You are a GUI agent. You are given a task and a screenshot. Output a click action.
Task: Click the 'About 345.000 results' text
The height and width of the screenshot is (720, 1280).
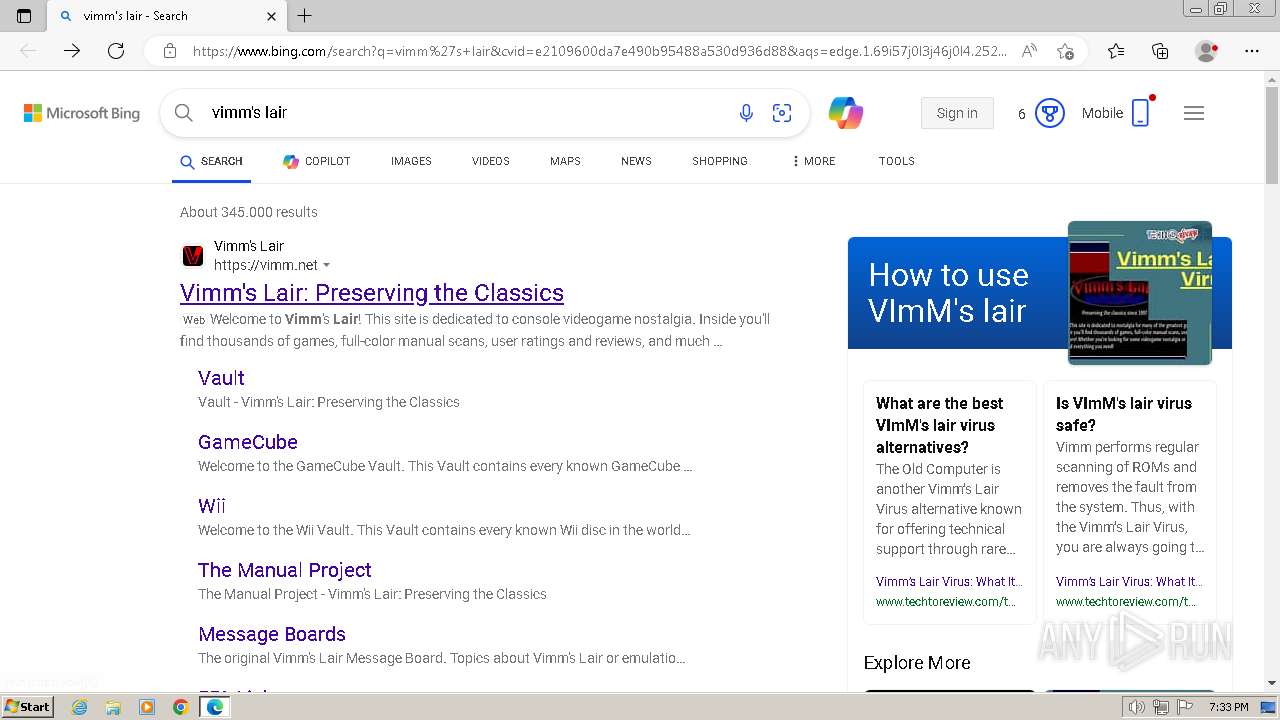pos(249,212)
